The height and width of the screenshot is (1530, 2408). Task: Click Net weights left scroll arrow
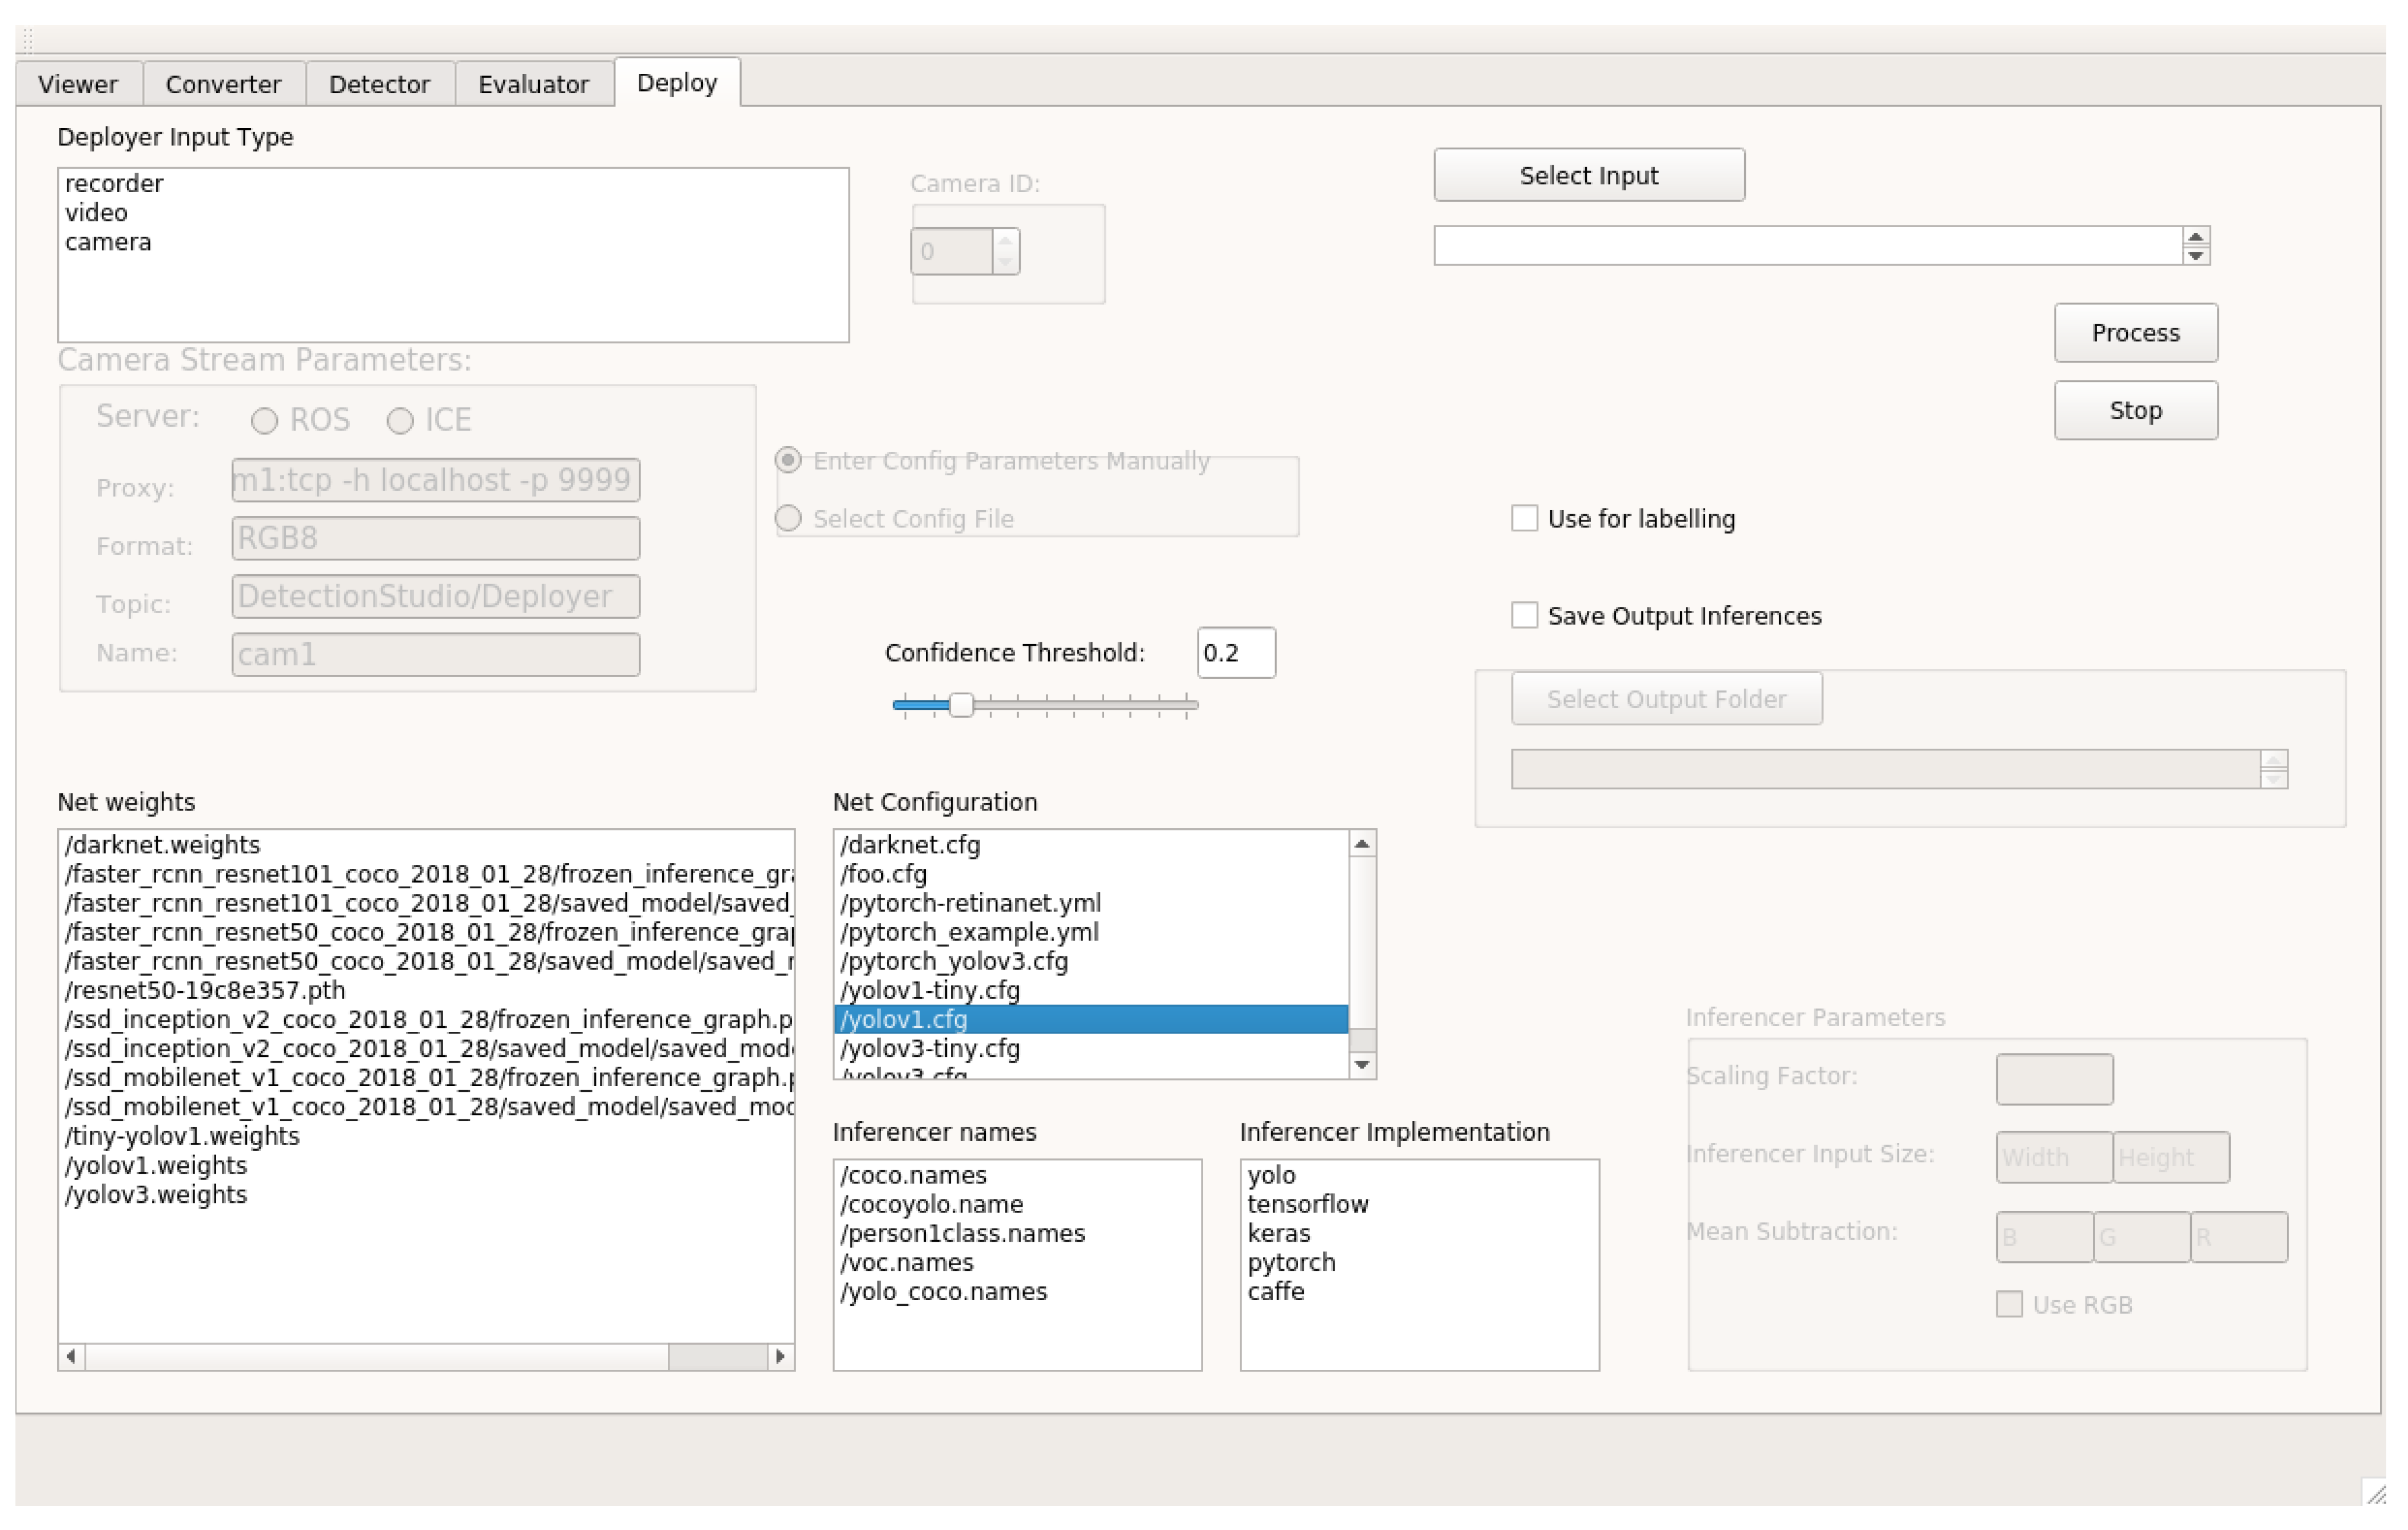[71, 1356]
